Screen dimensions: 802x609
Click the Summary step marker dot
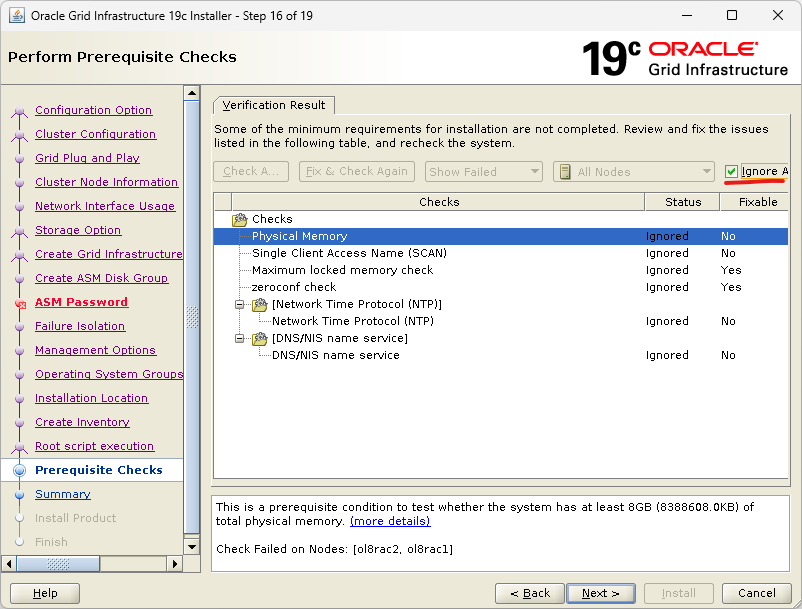pos(19,494)
